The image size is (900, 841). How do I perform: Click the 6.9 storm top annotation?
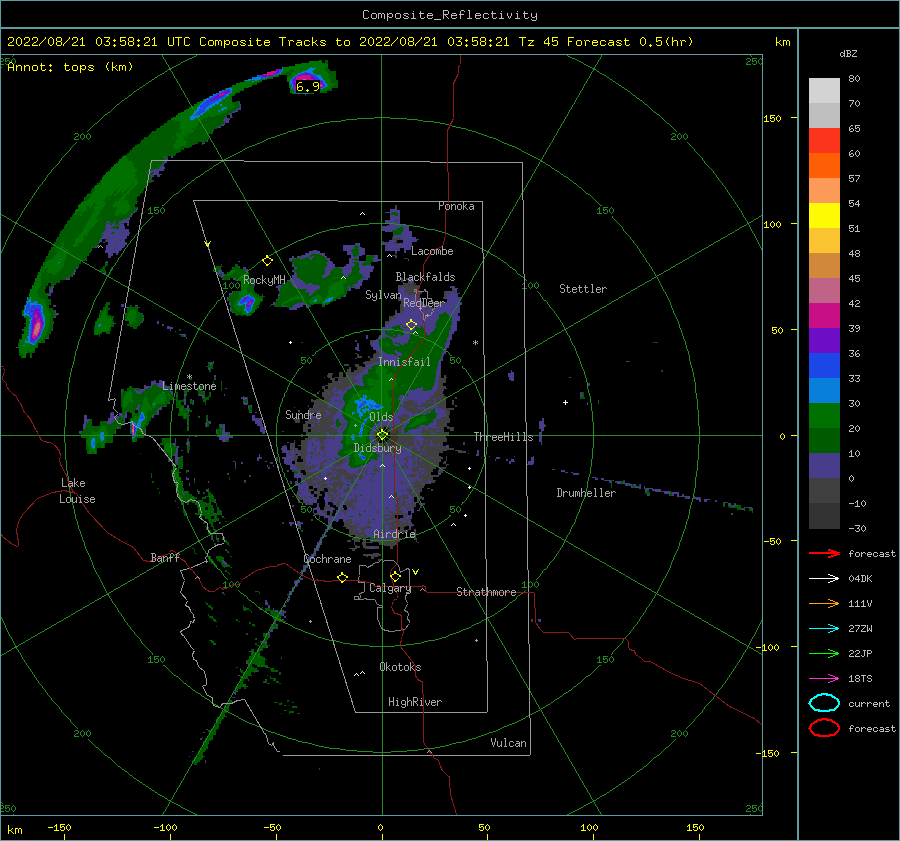coord(308,87)
